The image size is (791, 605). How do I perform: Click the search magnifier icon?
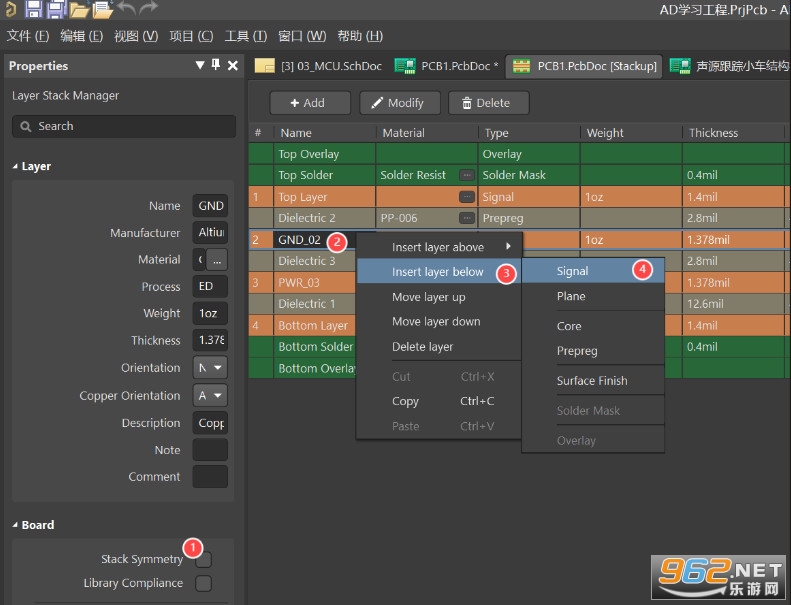click(x=25, y=126)
